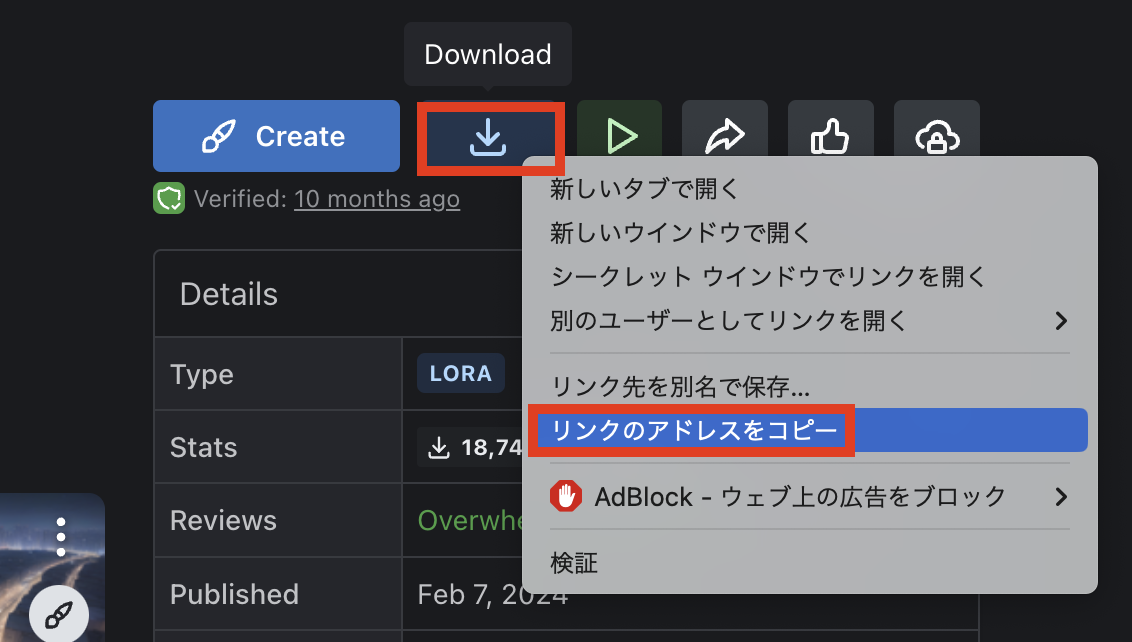The width and height of the screenshot is (1132, 642).
Task: Click the paintbrush icon at bottom left
Action: click(59, 613)
